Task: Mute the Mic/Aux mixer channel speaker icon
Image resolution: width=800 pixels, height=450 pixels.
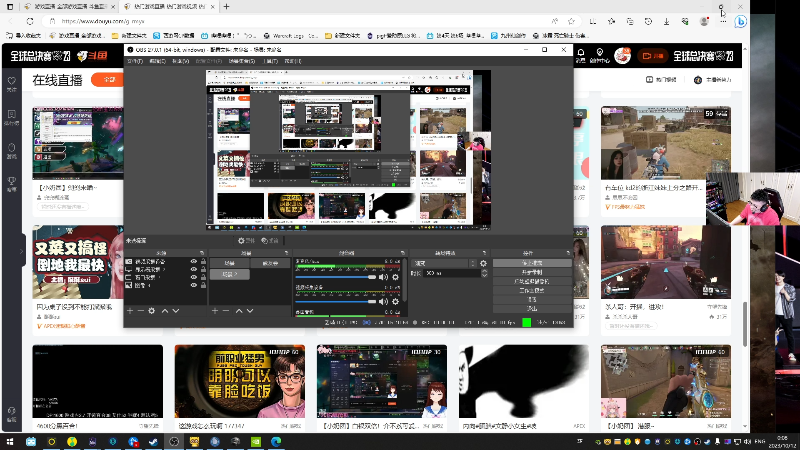Action: click(383, 277)
